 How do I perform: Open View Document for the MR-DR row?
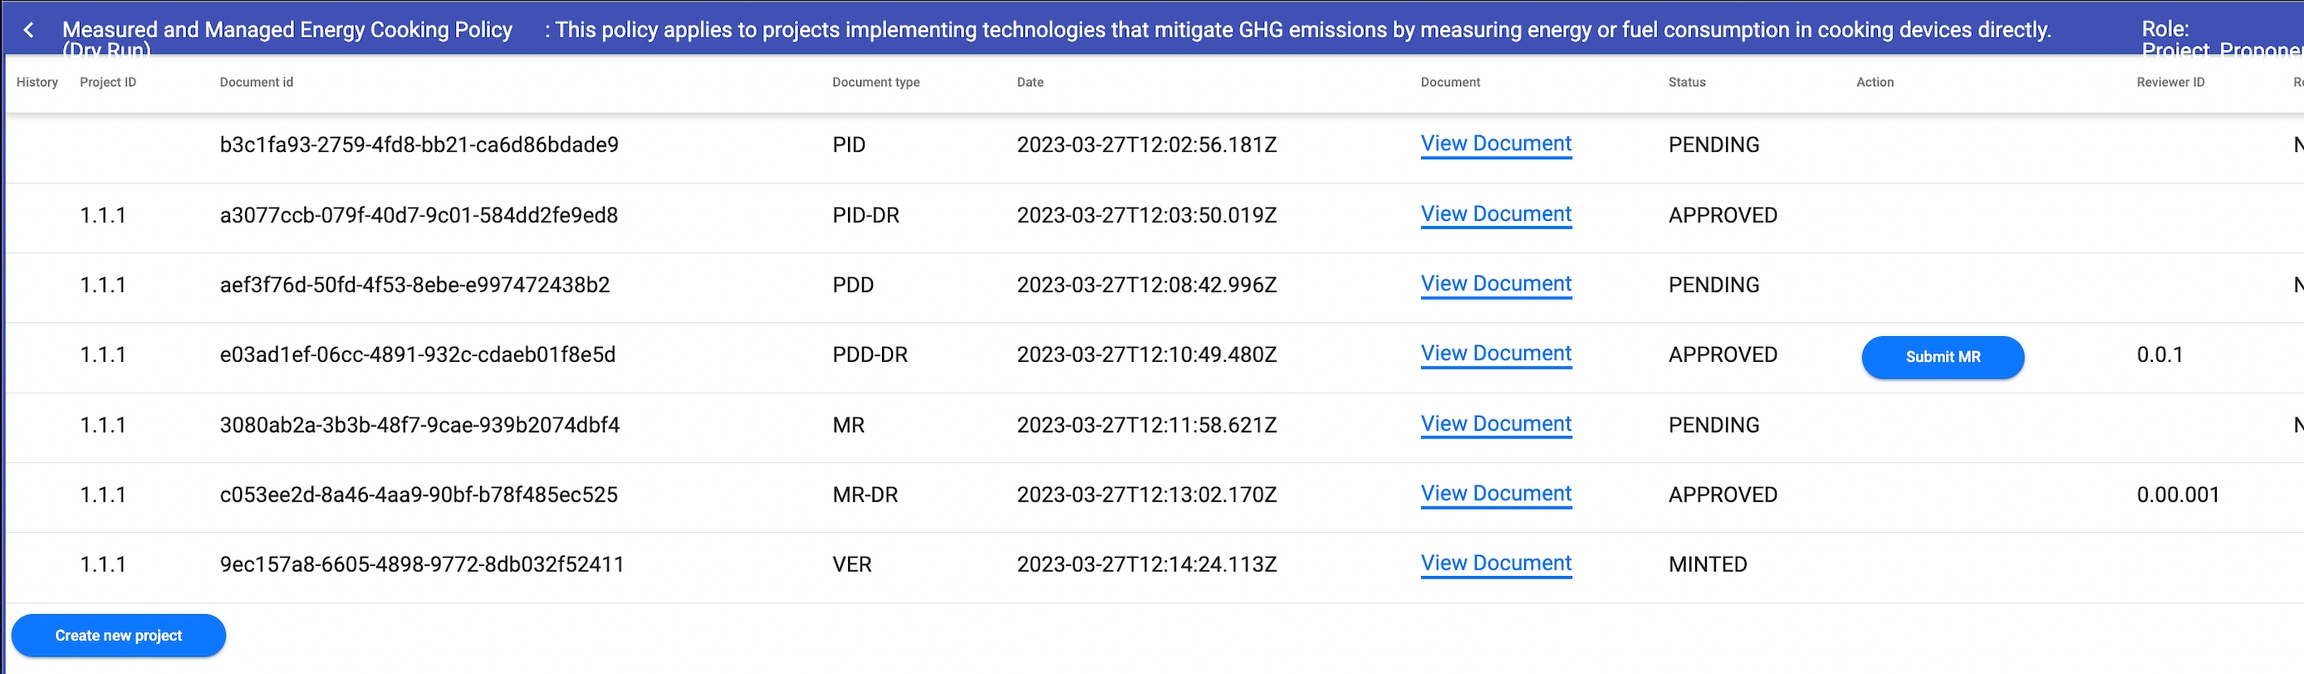tap(1496, 494)
